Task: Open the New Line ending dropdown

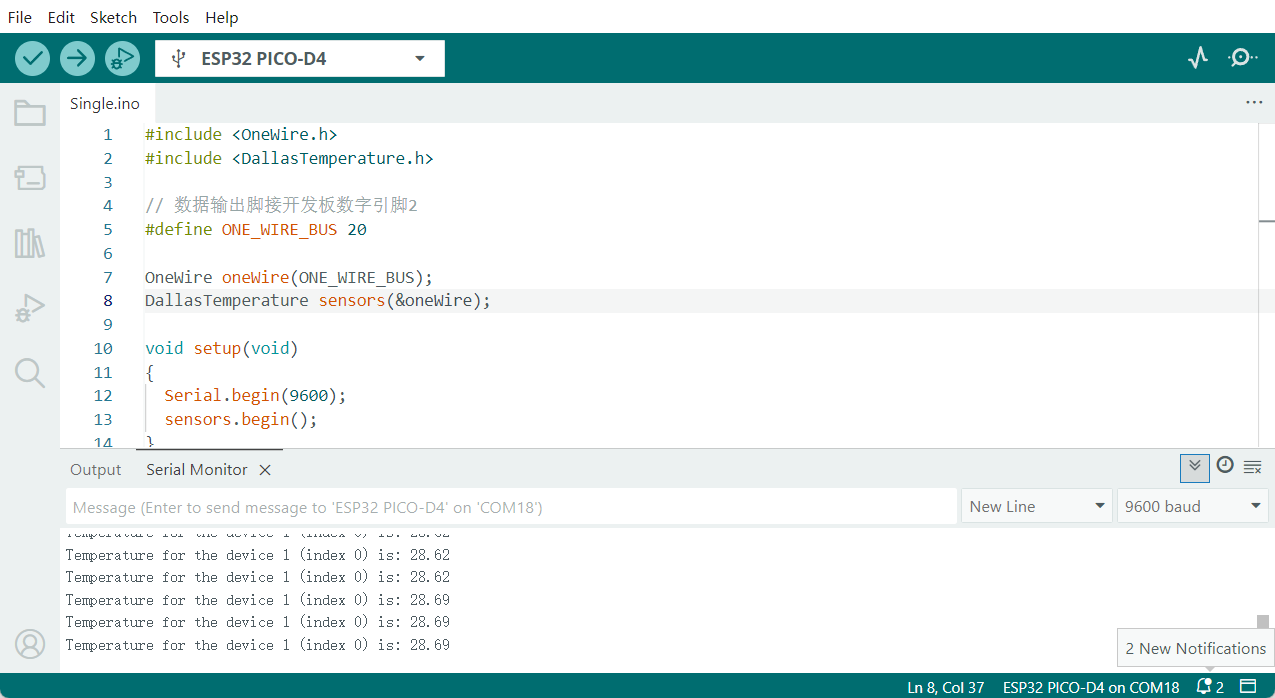Action: pyautogui.click(x=1037, y=506)
